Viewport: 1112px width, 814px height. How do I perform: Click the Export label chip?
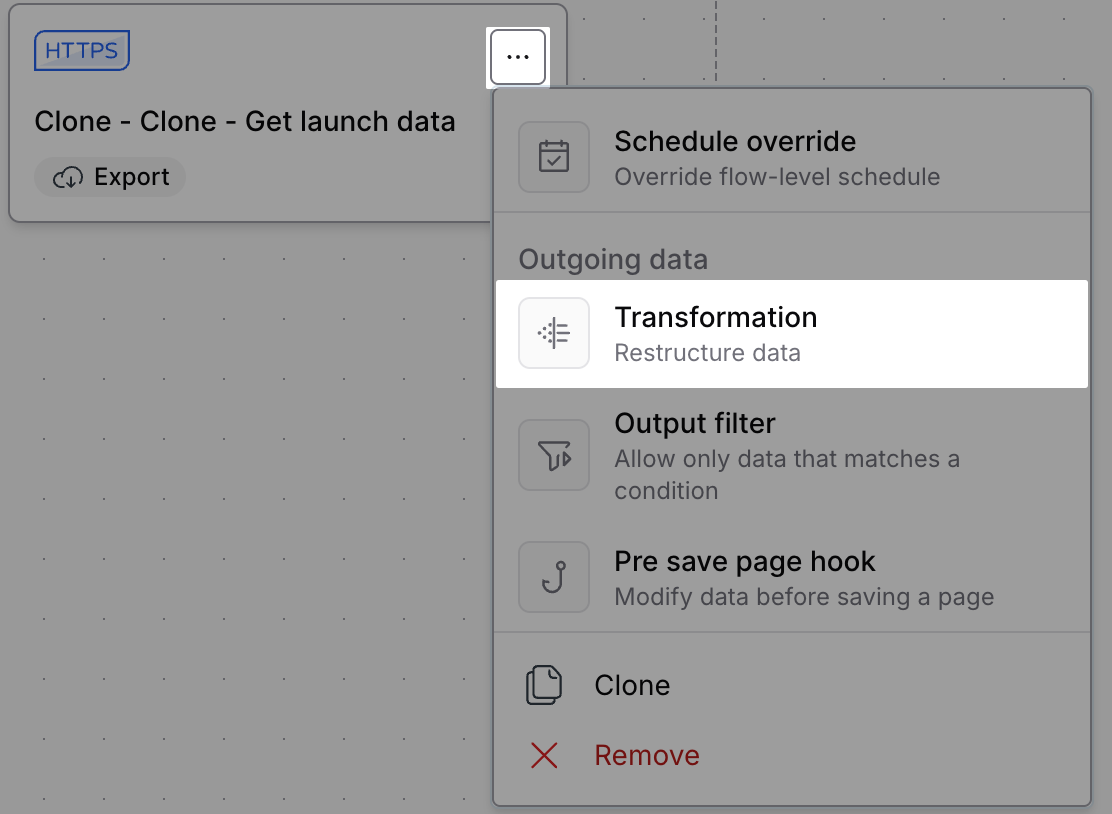click(110, 177)
